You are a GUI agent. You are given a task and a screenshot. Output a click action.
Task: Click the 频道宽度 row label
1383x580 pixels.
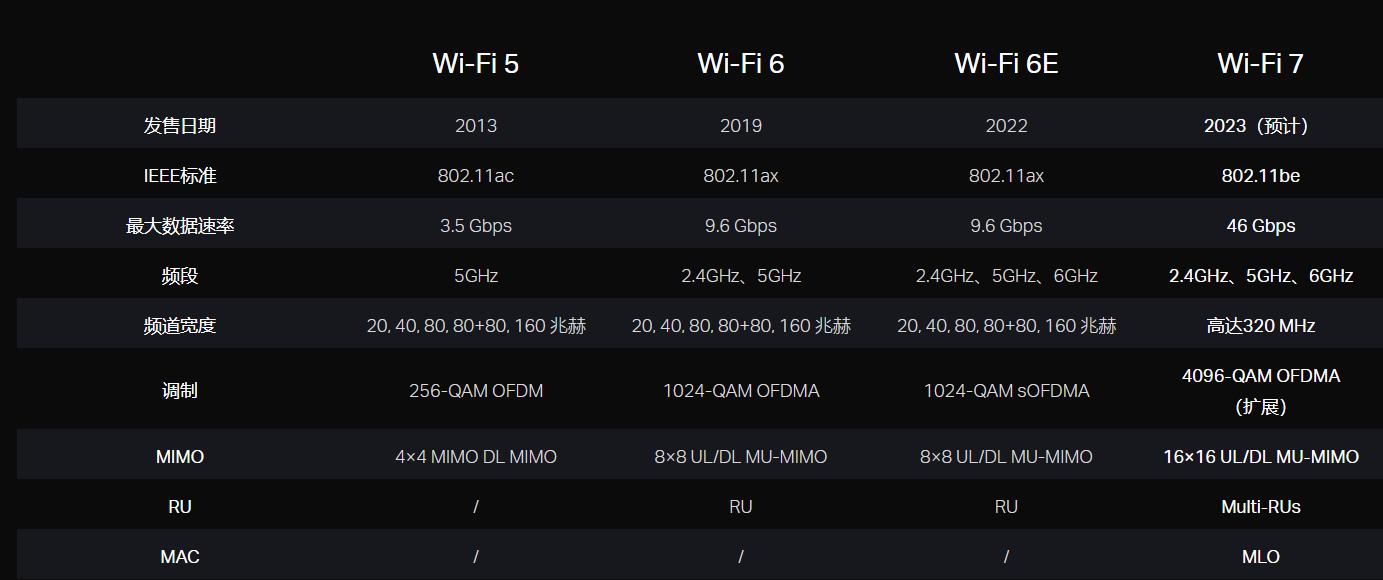[180, 326]
